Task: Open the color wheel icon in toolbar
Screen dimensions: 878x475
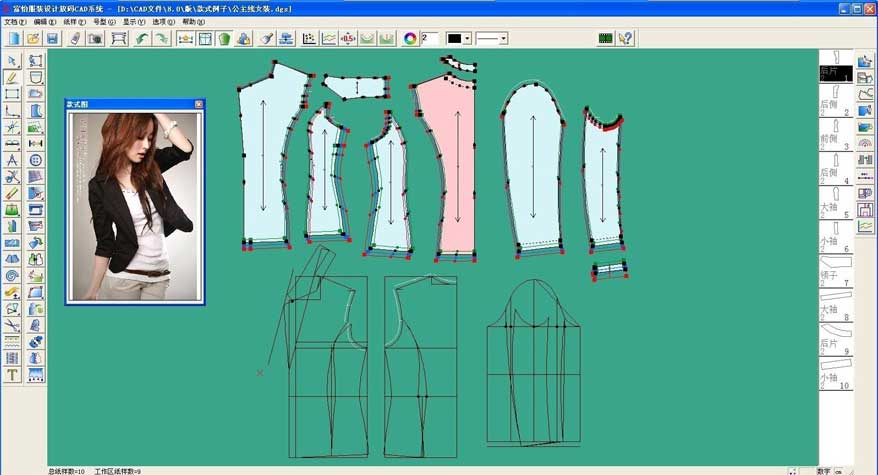Action: pos(408,38)
